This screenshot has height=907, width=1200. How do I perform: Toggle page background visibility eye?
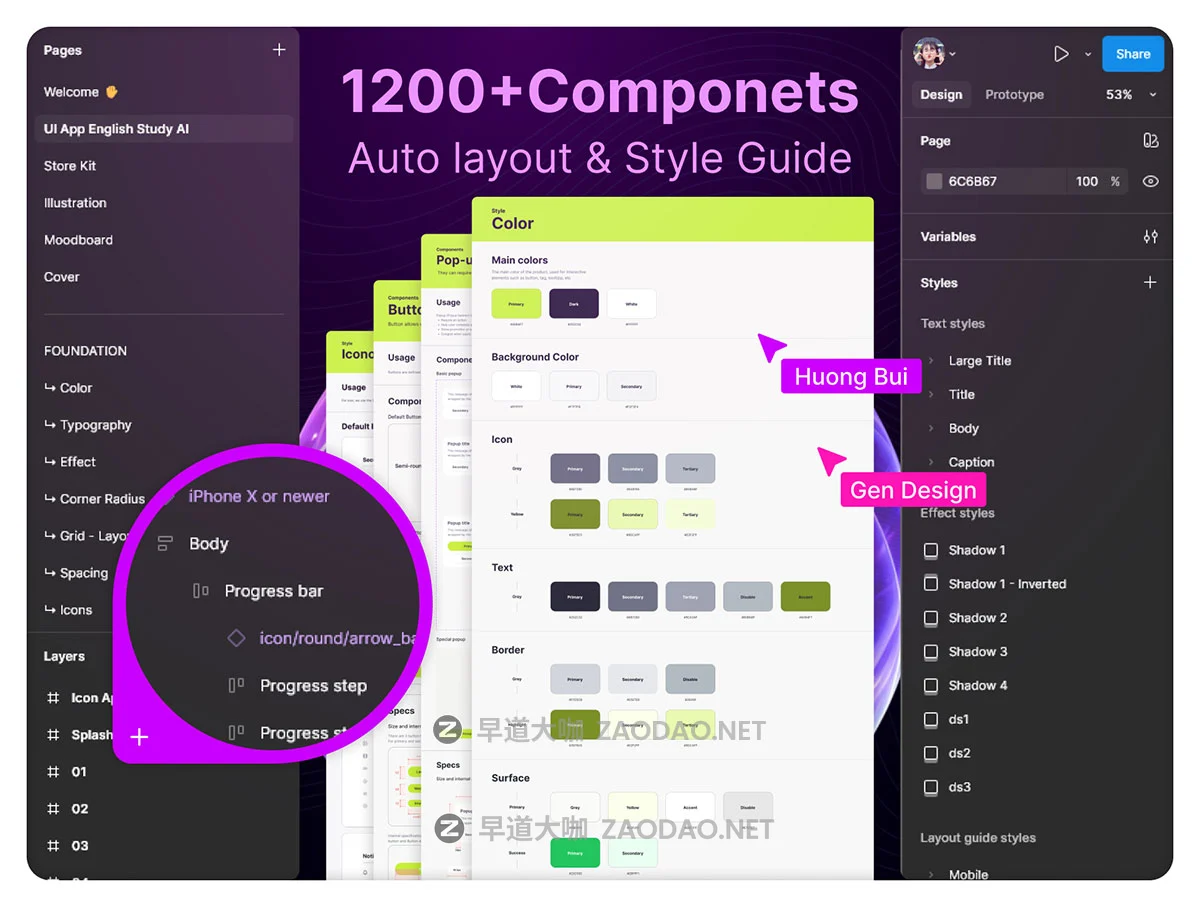tap(1150, 182)
